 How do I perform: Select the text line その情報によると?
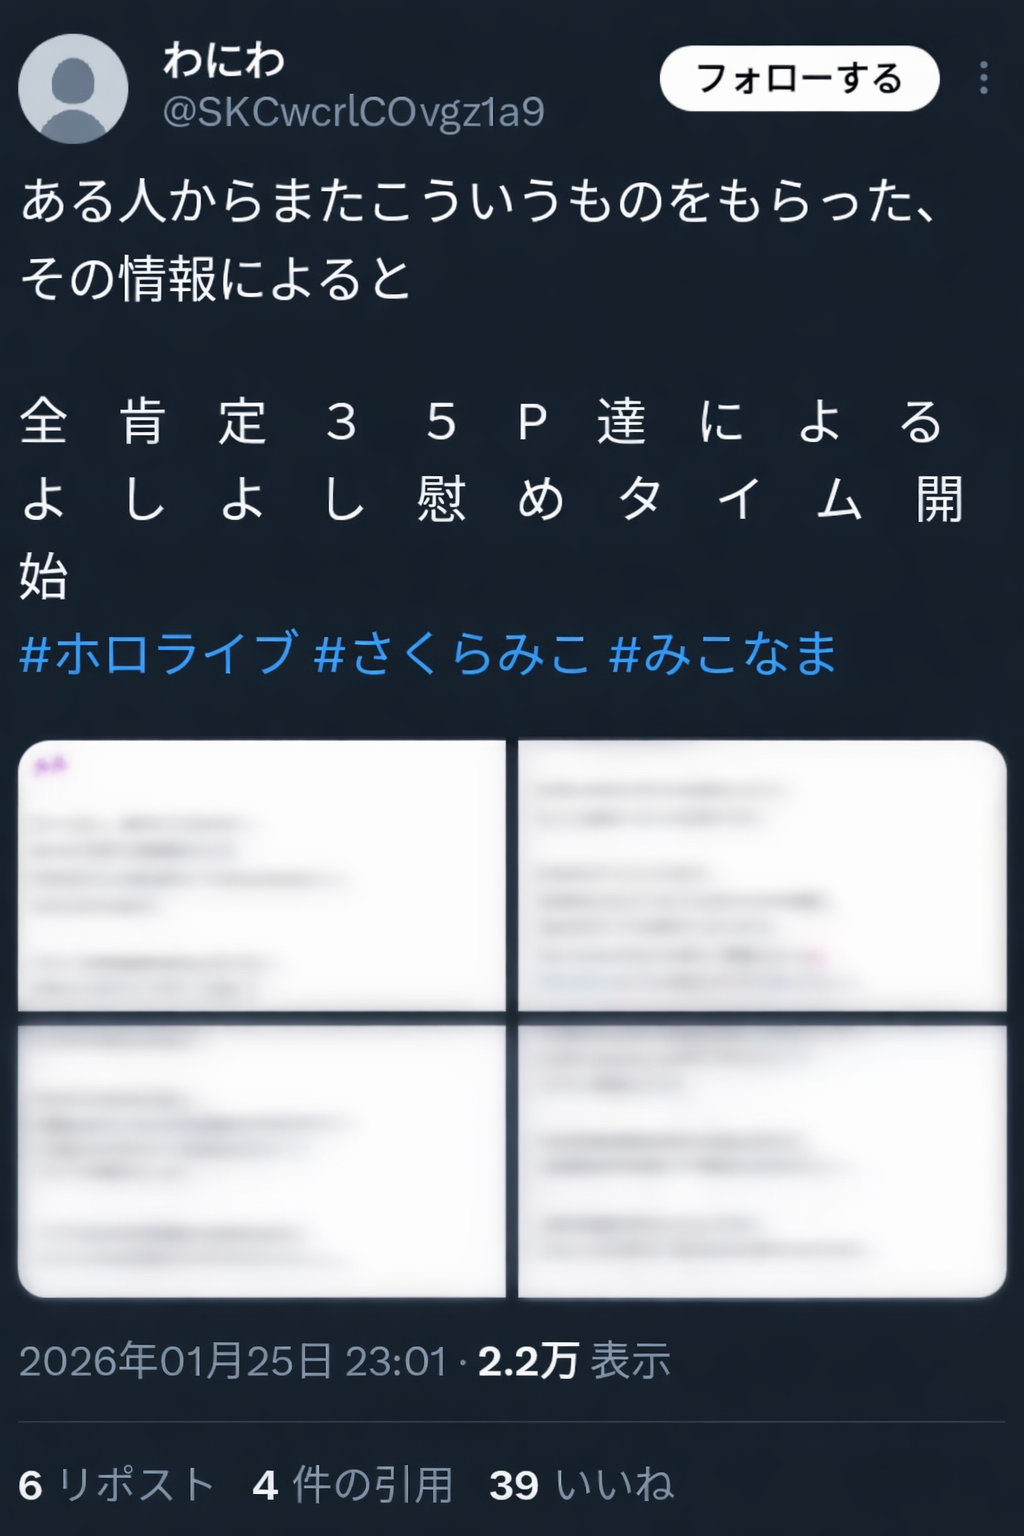[x=216, y=279]
